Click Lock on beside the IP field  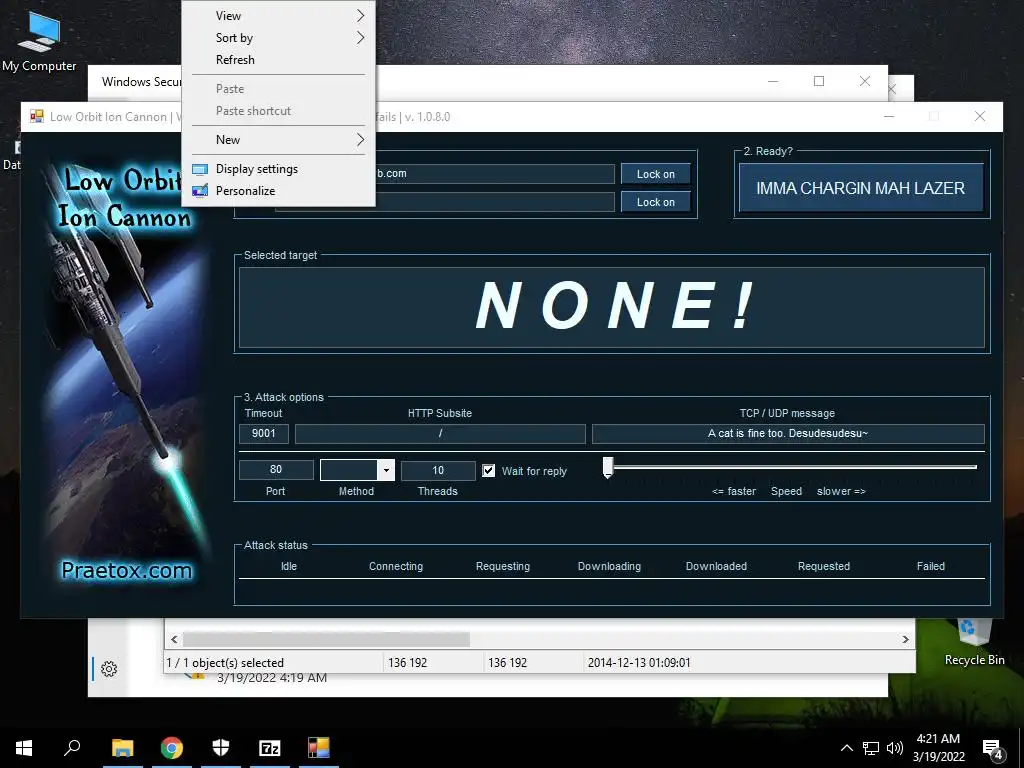point(656,202)
